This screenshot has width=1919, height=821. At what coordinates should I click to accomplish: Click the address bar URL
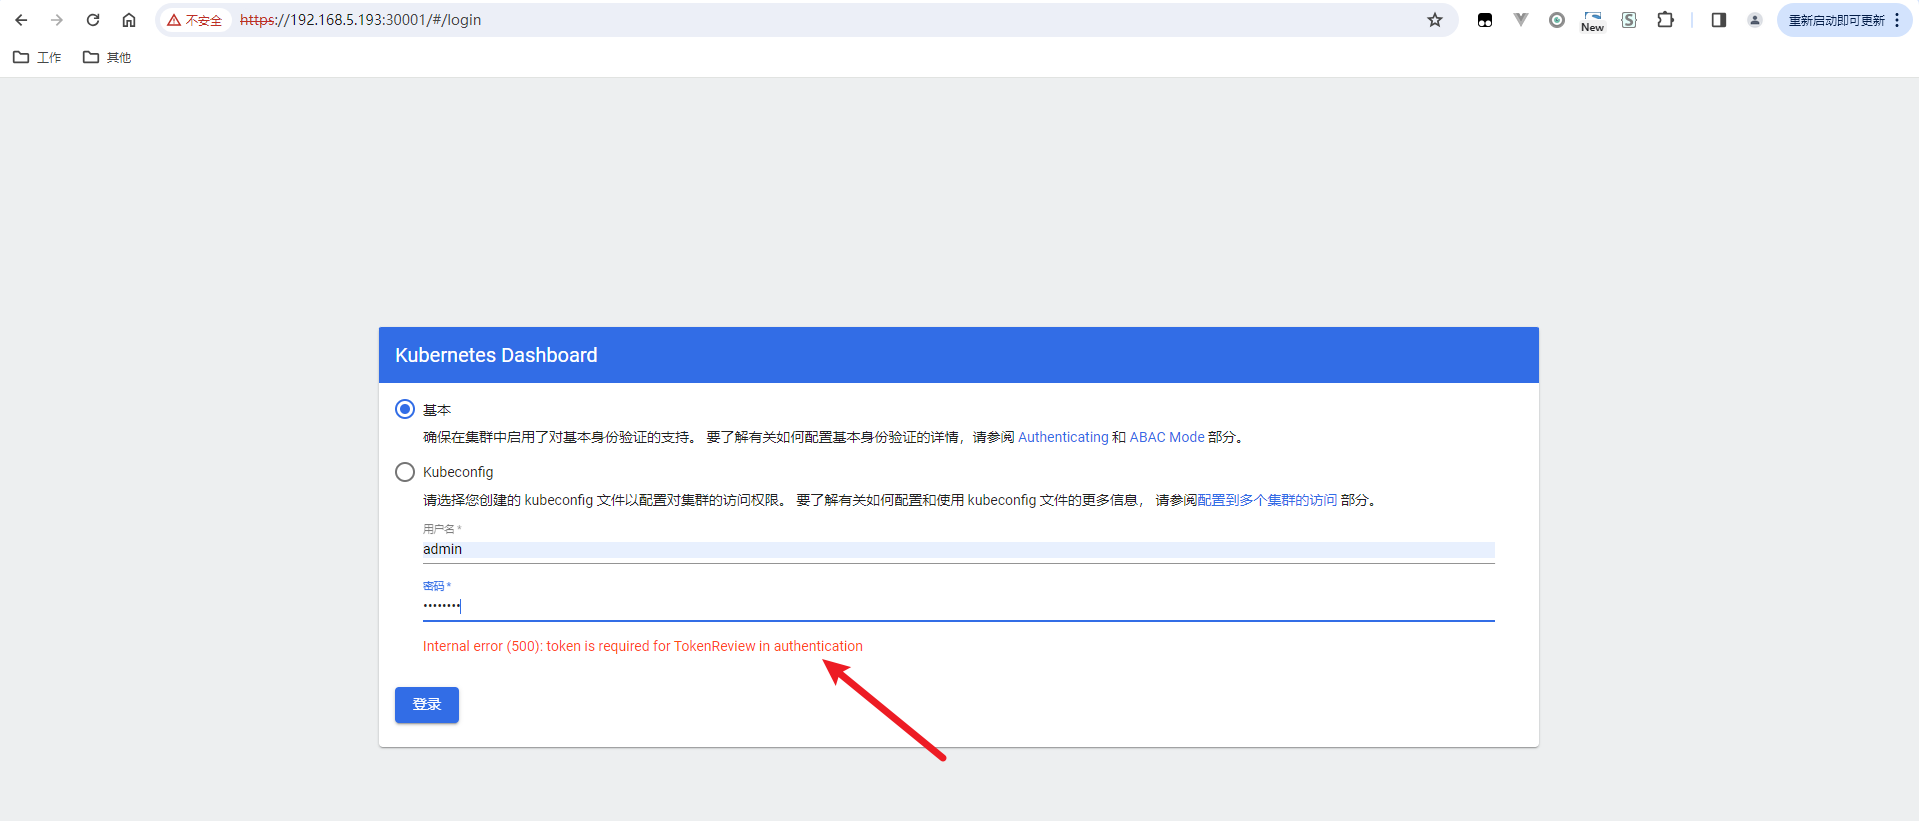point(360,20)
